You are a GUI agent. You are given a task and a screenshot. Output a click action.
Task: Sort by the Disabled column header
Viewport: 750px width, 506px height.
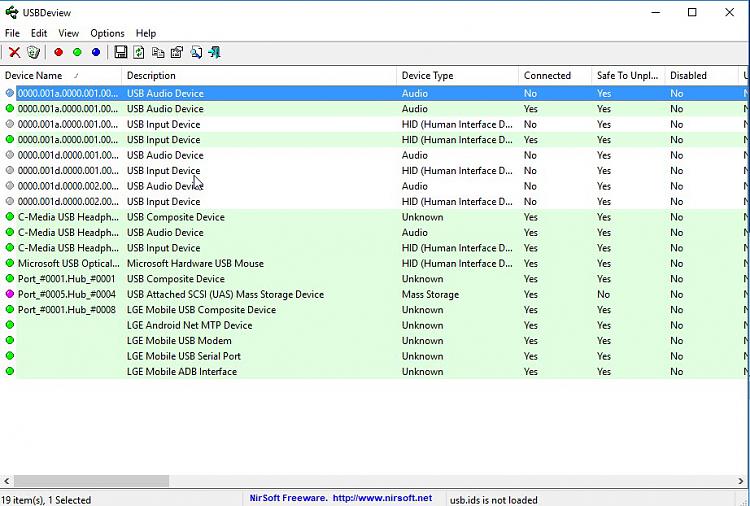point(701,76)
